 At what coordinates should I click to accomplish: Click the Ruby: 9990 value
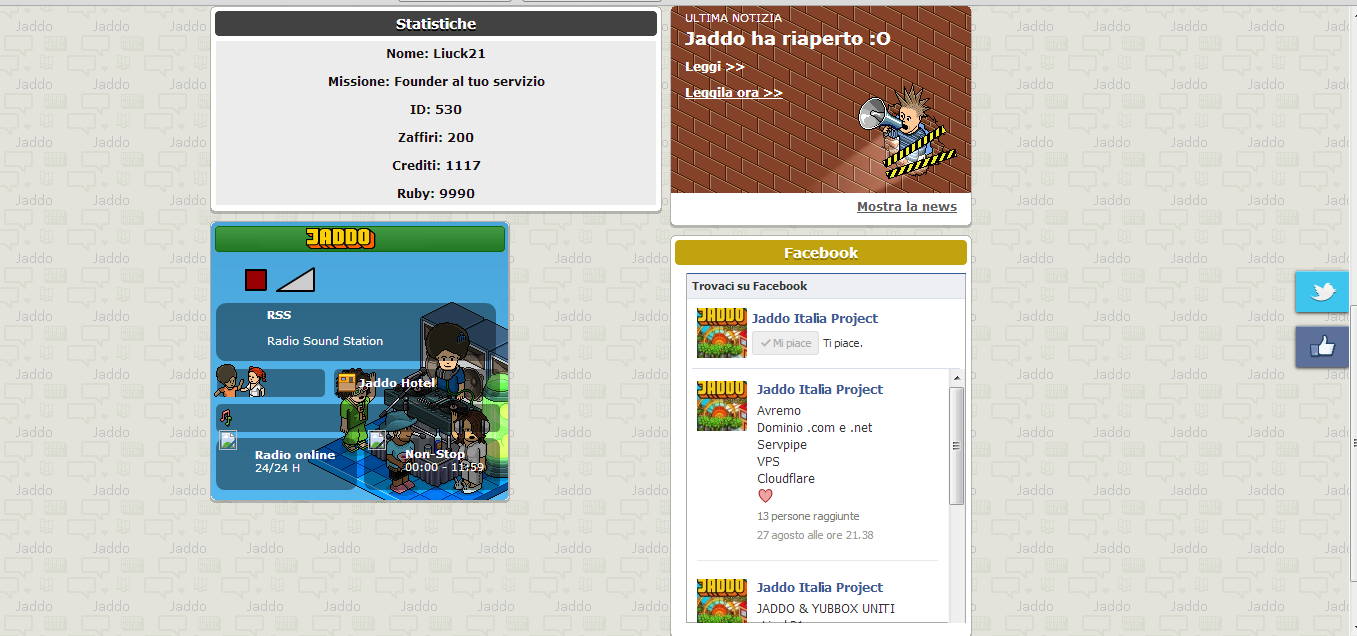[x=436, y=194]
